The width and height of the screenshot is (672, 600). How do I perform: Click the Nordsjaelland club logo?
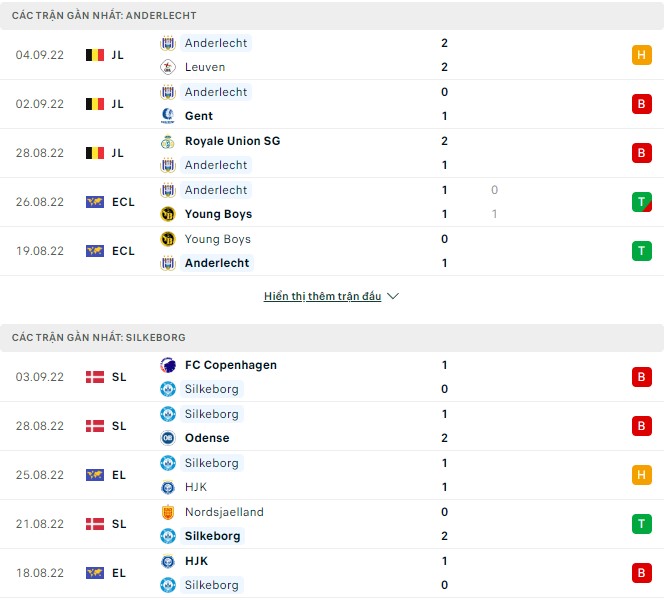(167, 512)
